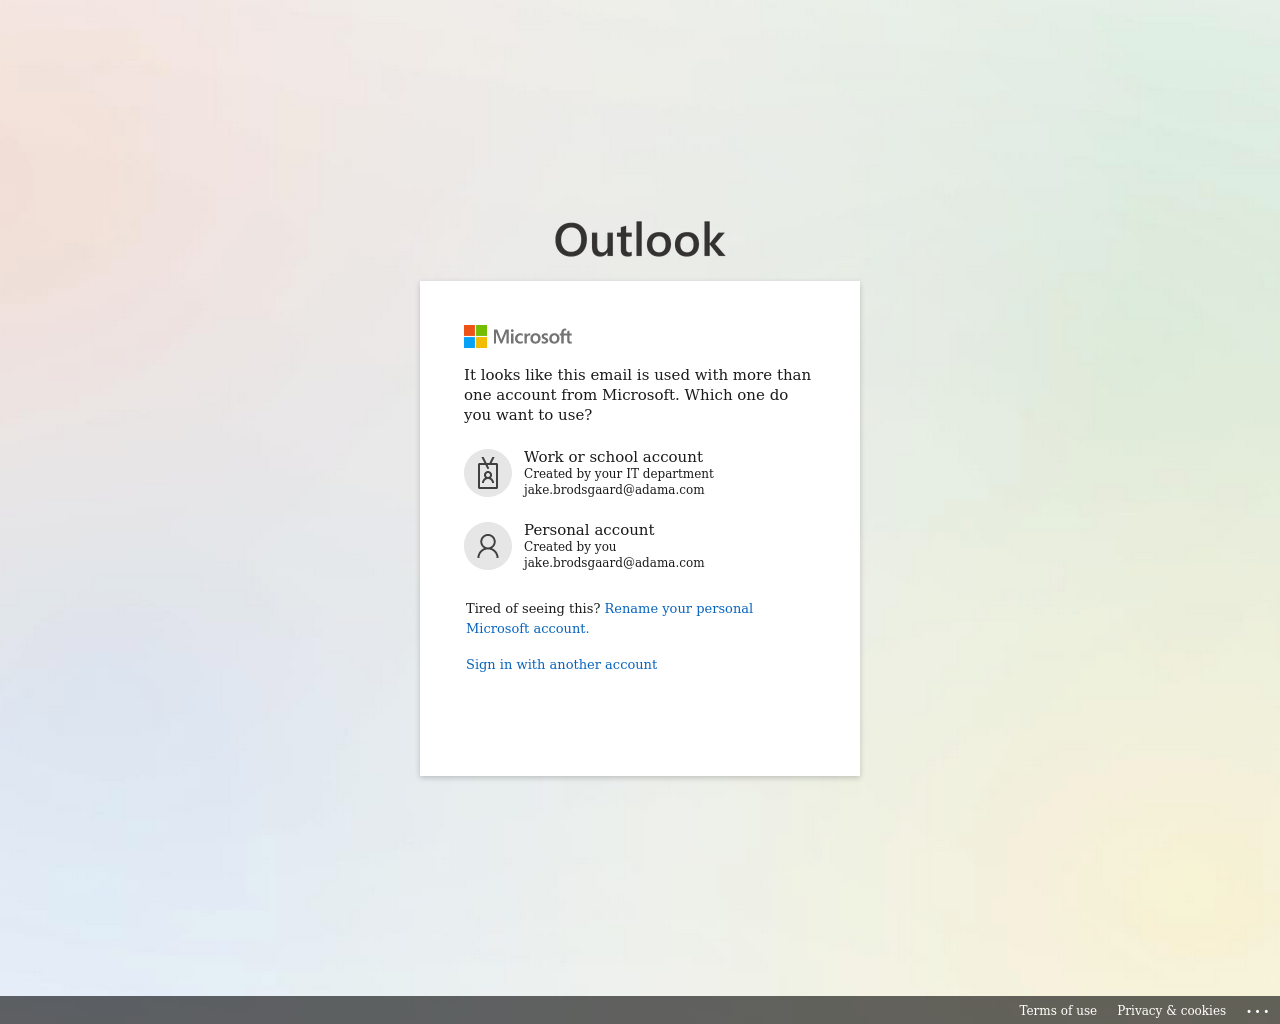Image resolution: width=1280 pixels, height=1024 pixels.
Task: Click the email address under Personal account
Action: [x=614, y=563]
